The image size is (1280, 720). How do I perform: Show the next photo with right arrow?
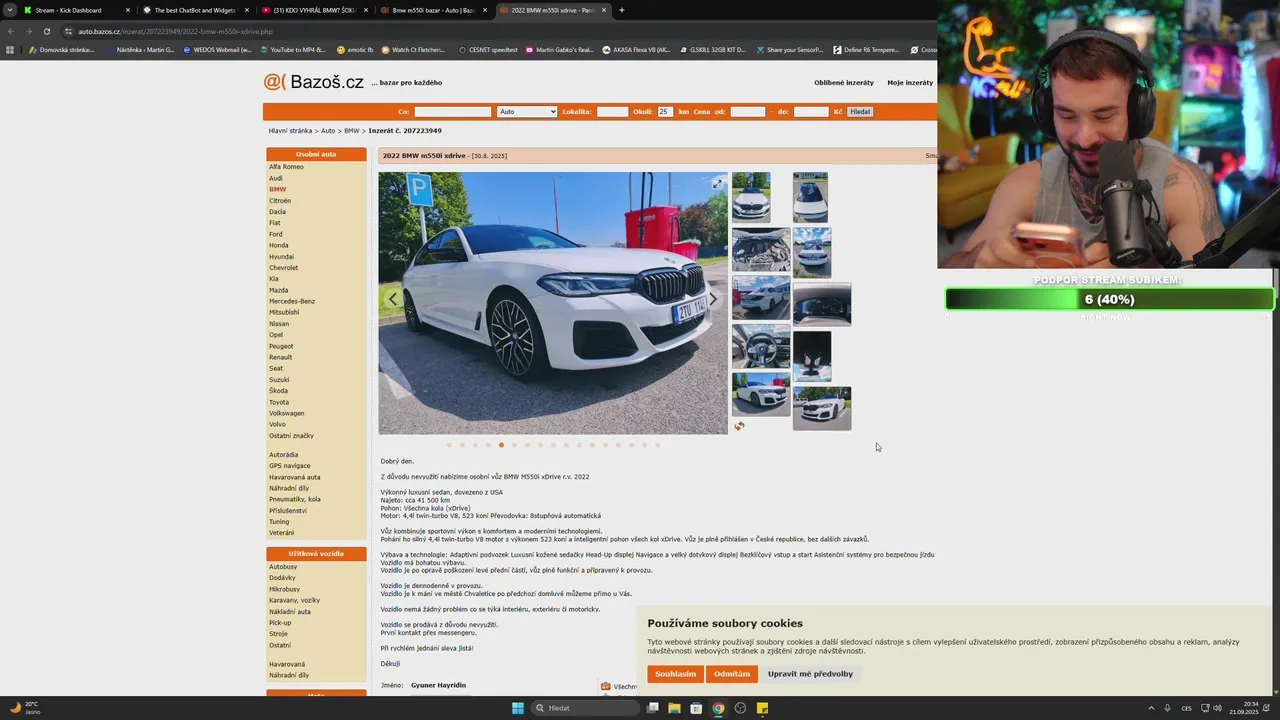click(713, 299)
